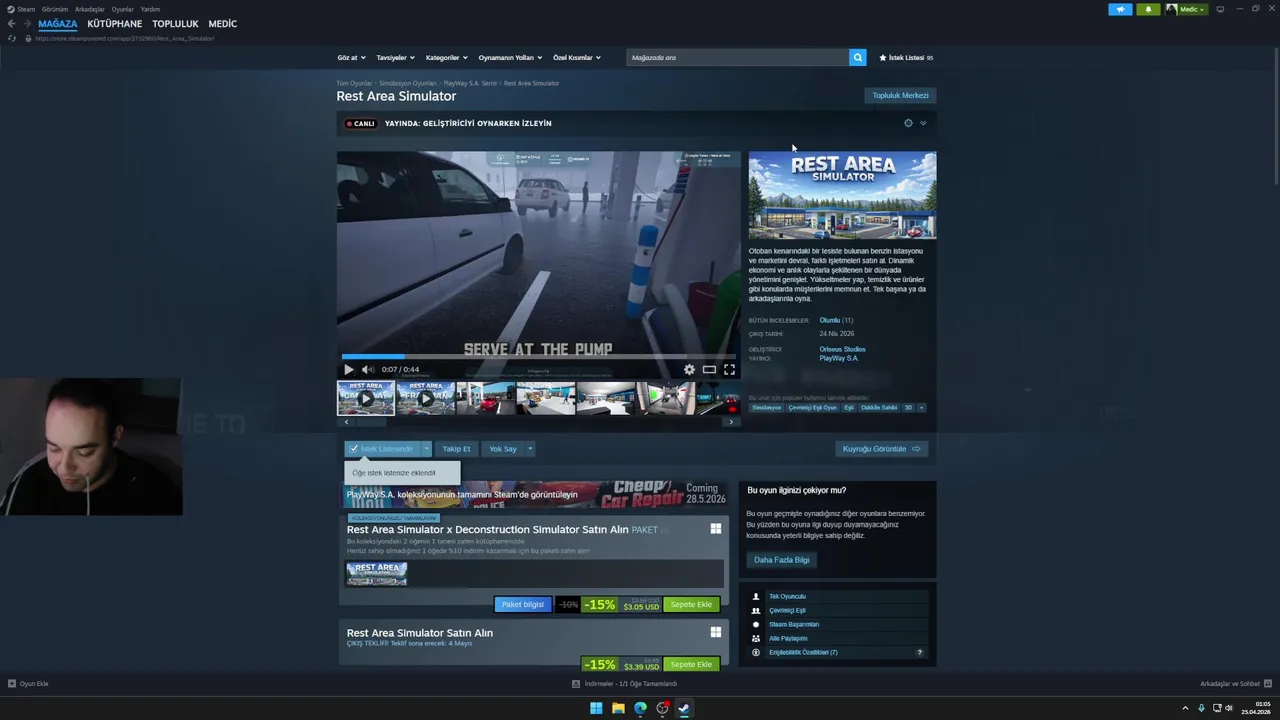Click the Kuyruğu Görüntüle button
The height and width of the screenshot is (720, 1280).
pyautogui.click(x=881, y=449)
